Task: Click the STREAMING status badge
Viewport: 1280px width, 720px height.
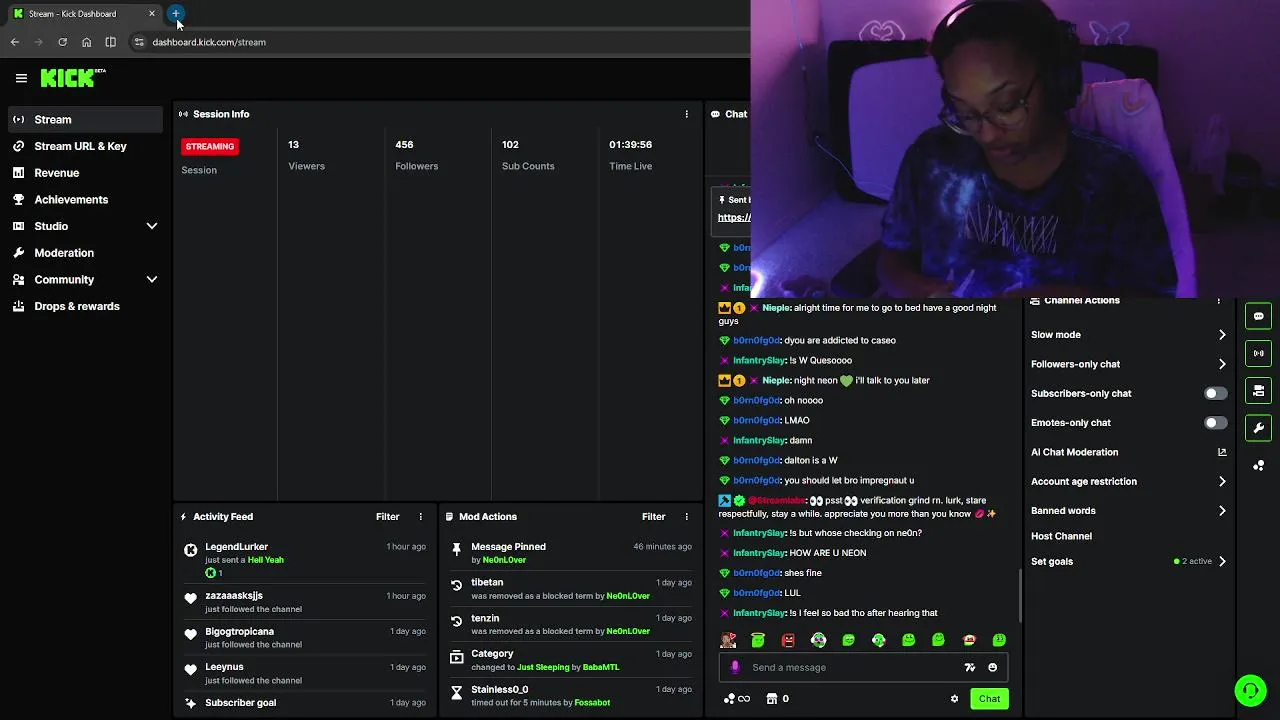Action: 209,146
